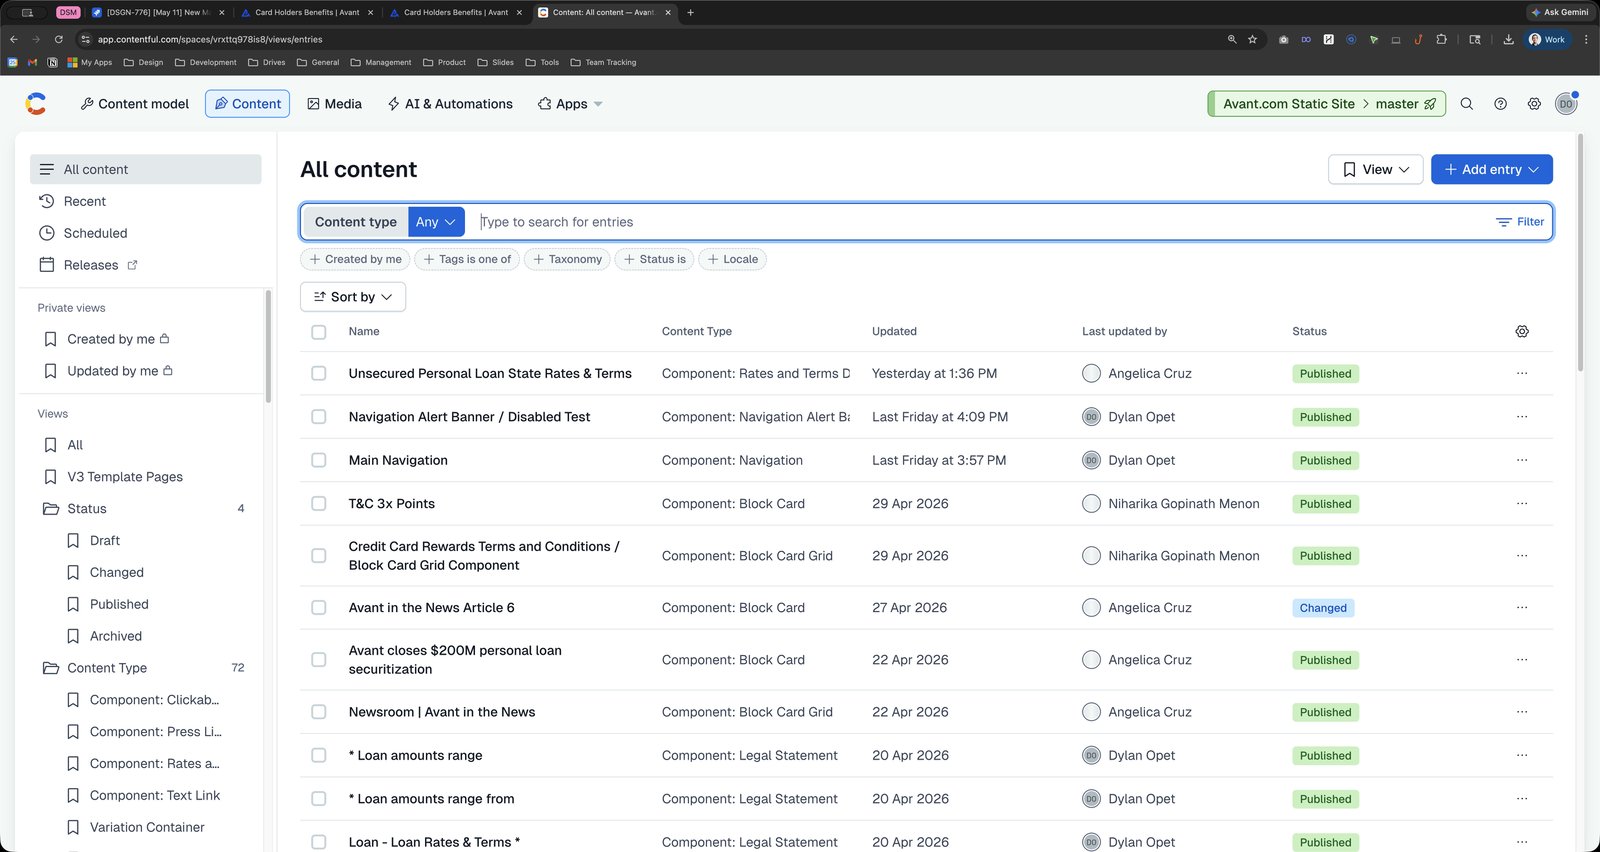The height and width of the screenshot is (852, 1600).
Task: Open the Content type Any dropdown
Action: [x=436, y=222]
